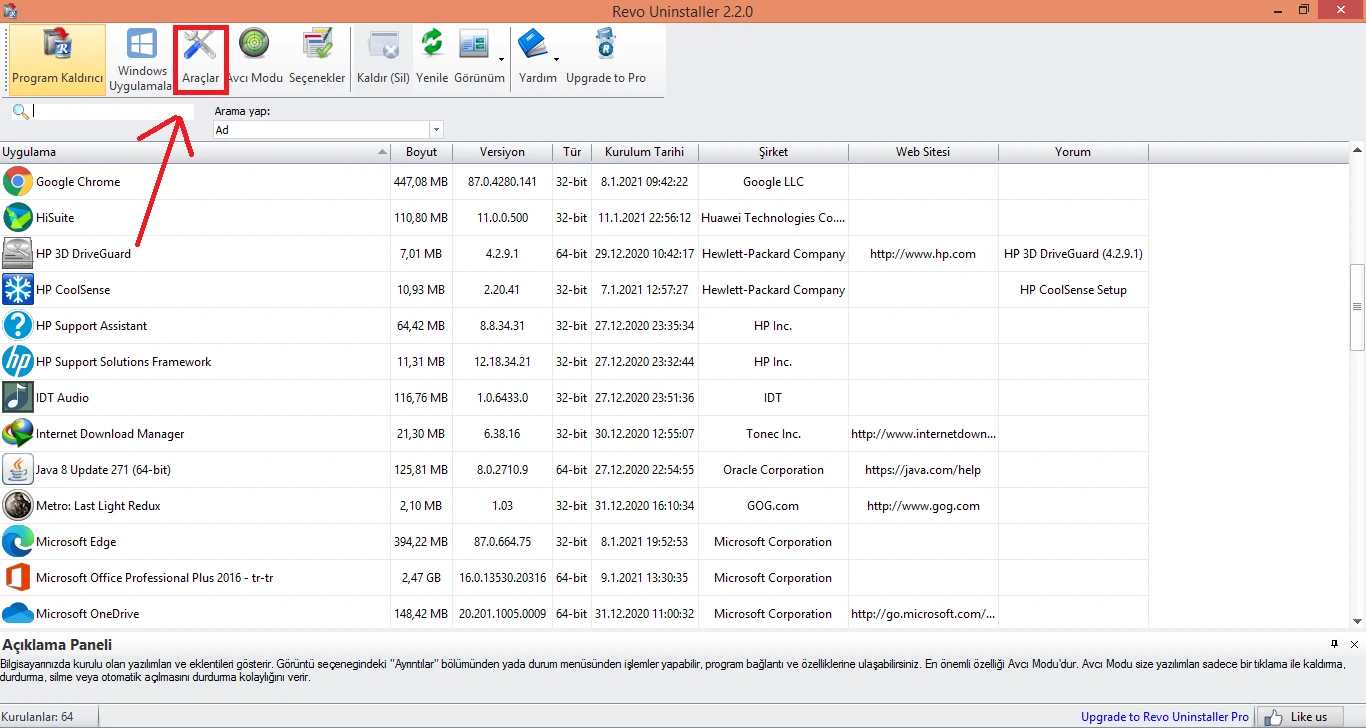Open the Program Kaldırıcı uninstaller view
Image resolution: width=1366 pixels, height=728 pixels.
coord(57,60)
